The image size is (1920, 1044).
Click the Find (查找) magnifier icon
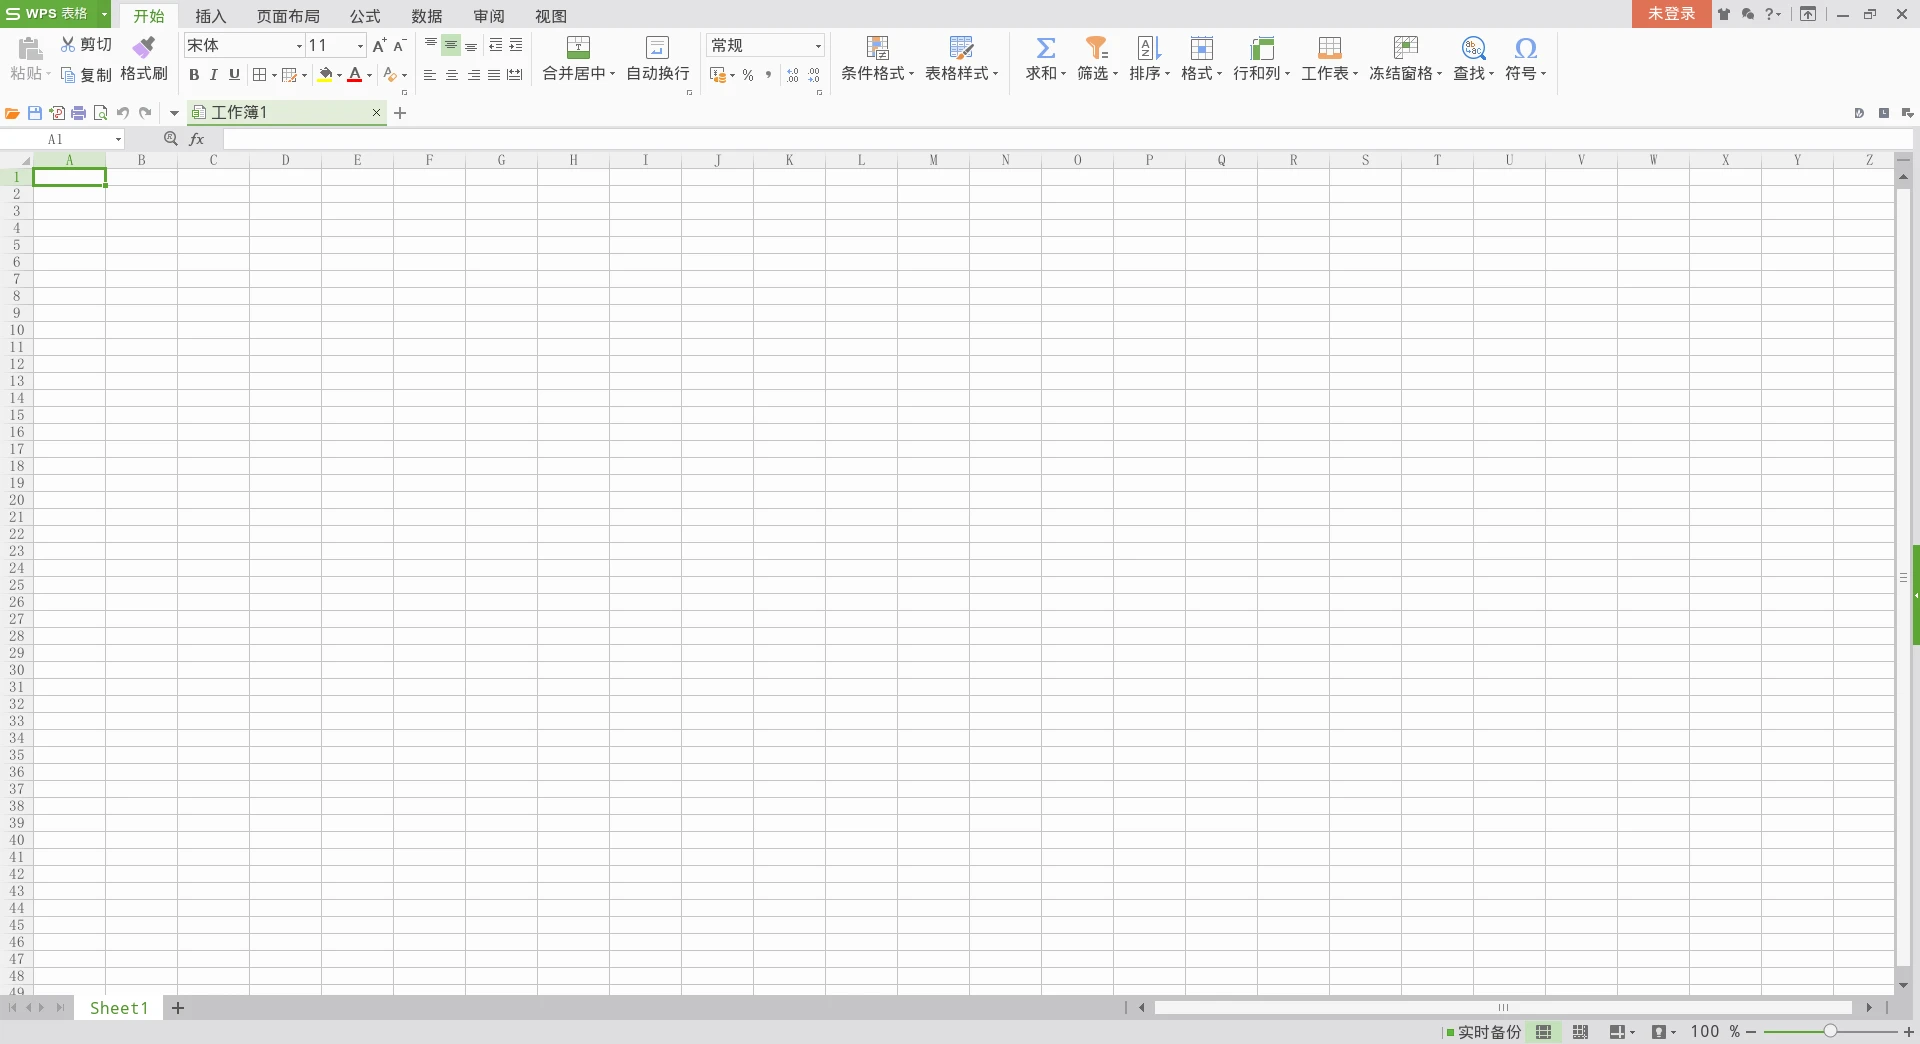[1473, 48]
